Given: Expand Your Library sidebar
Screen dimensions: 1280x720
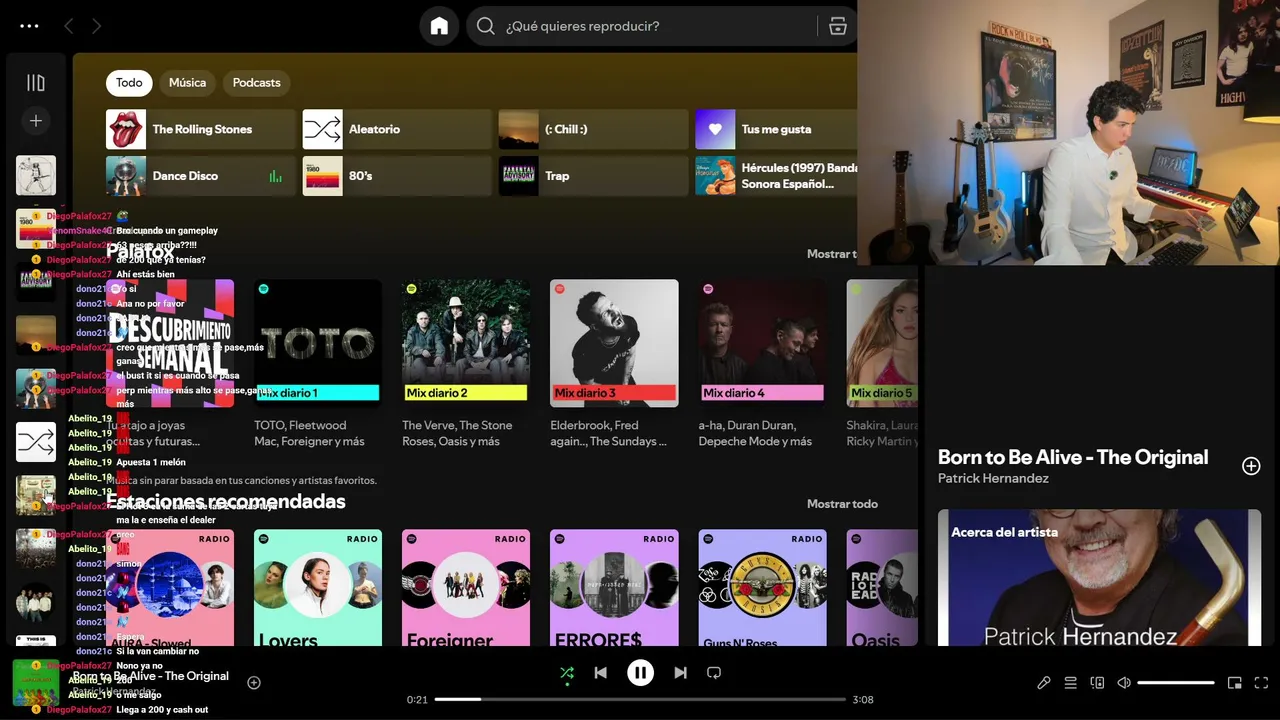Looking at the screenshot, I should [36, 83].
